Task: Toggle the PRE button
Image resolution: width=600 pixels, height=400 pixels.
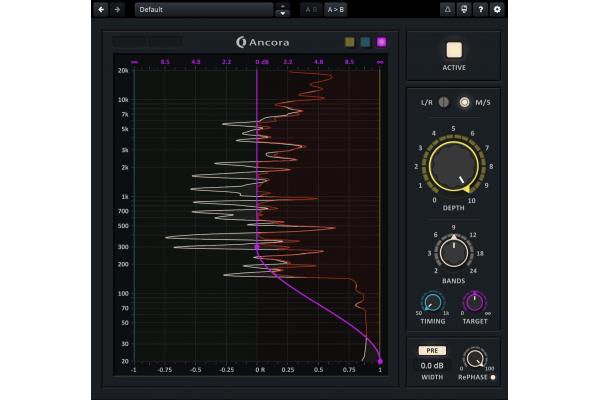Action: pos(432,350)
